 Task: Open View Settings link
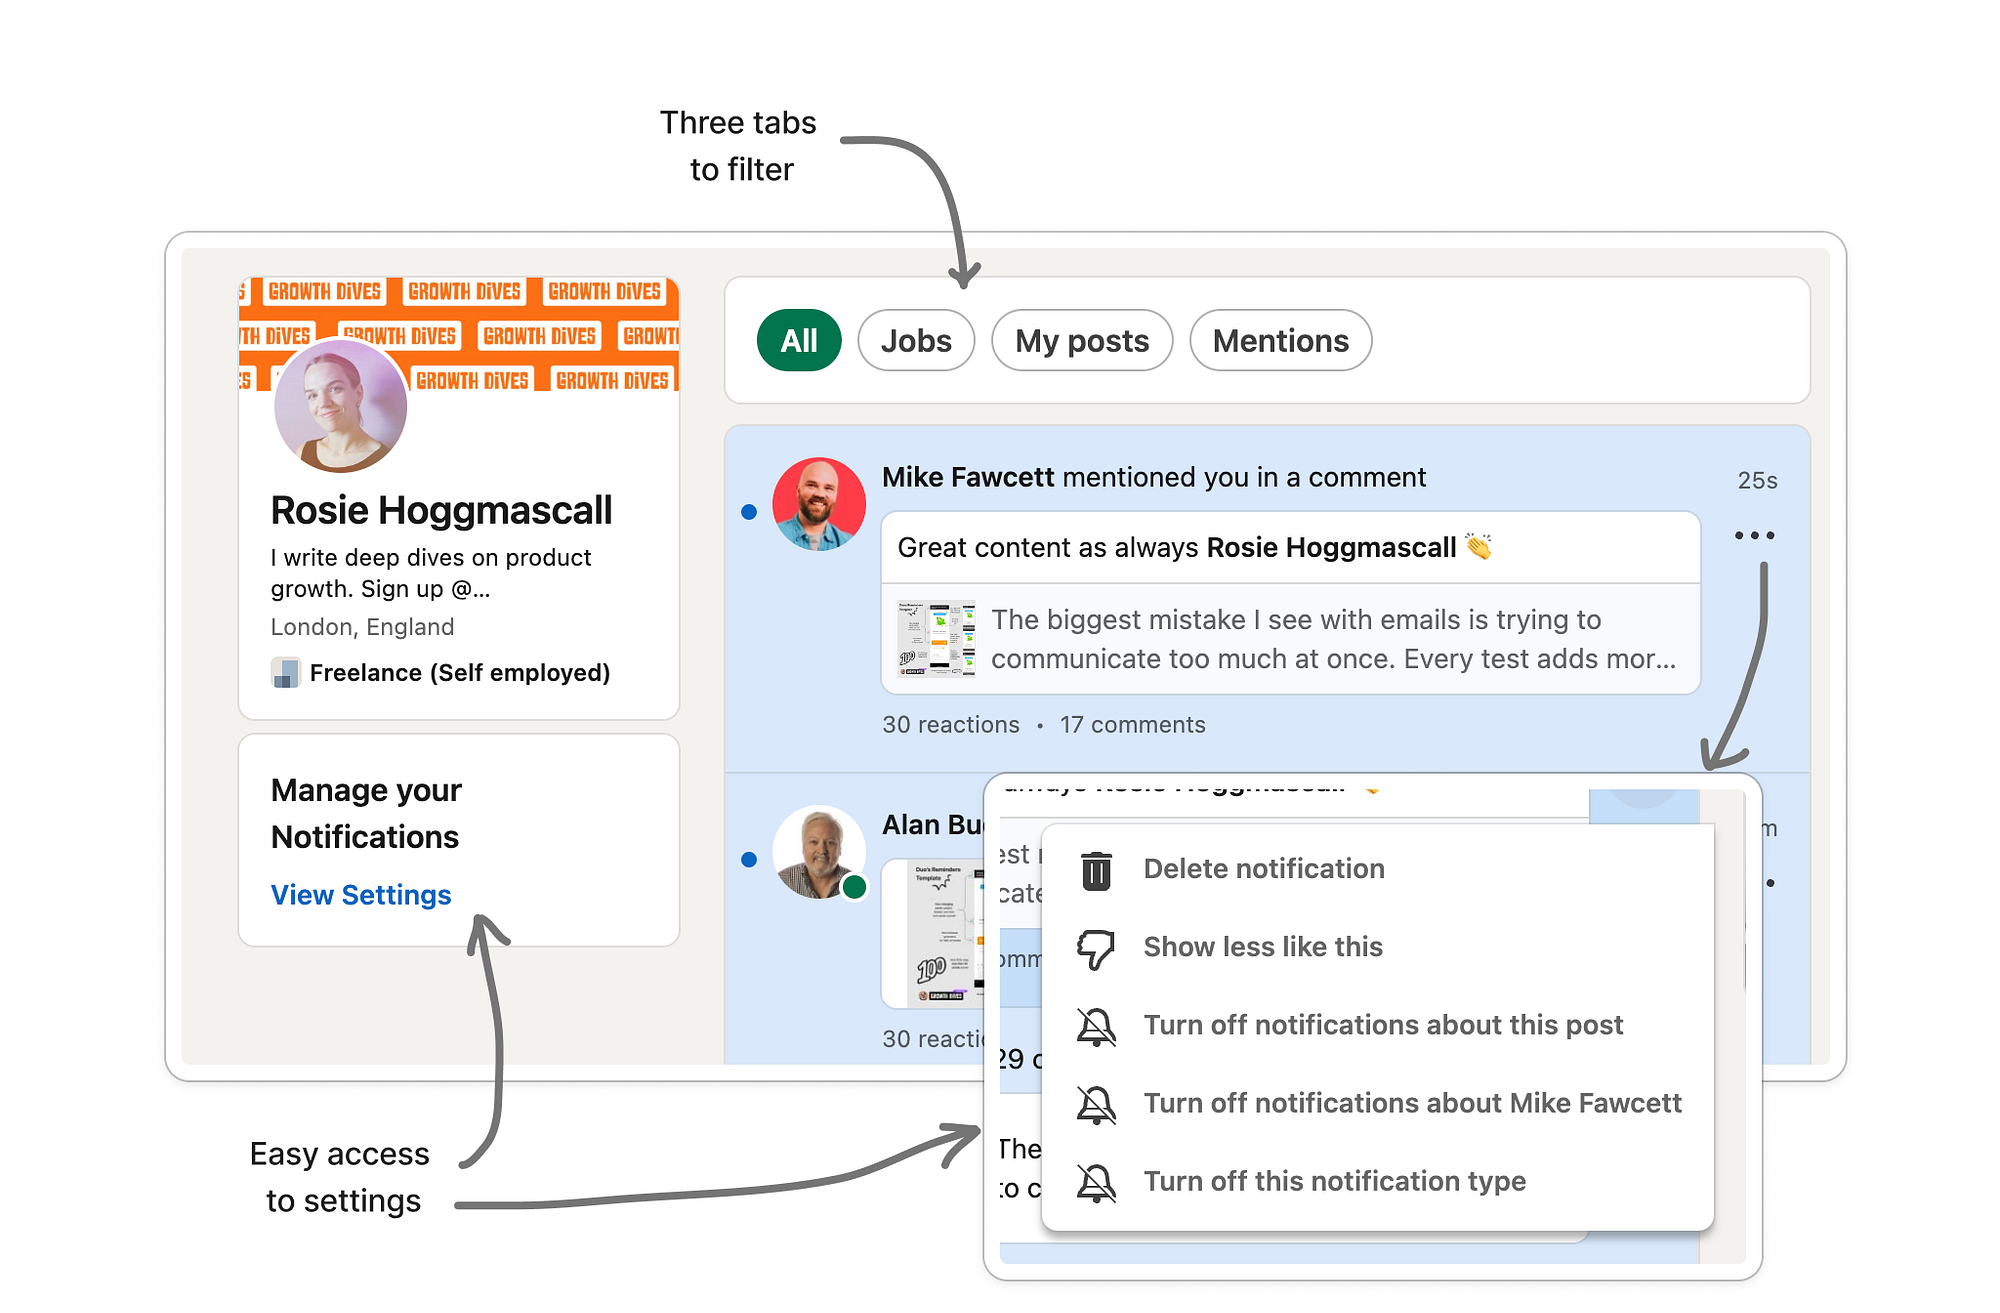361,895
